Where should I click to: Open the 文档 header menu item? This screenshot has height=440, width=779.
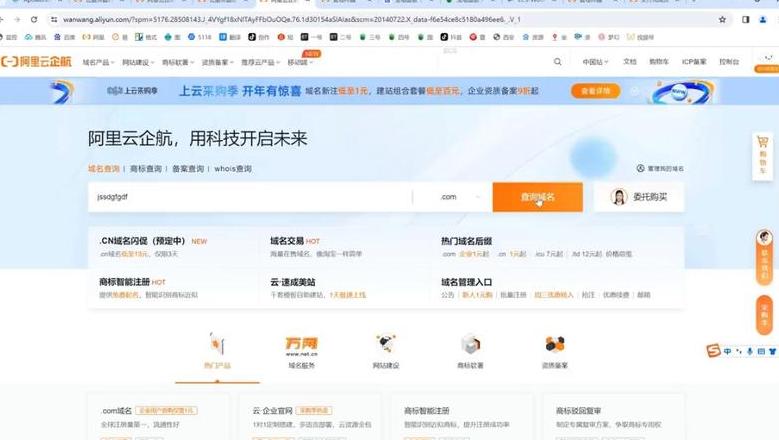(629, 62)
